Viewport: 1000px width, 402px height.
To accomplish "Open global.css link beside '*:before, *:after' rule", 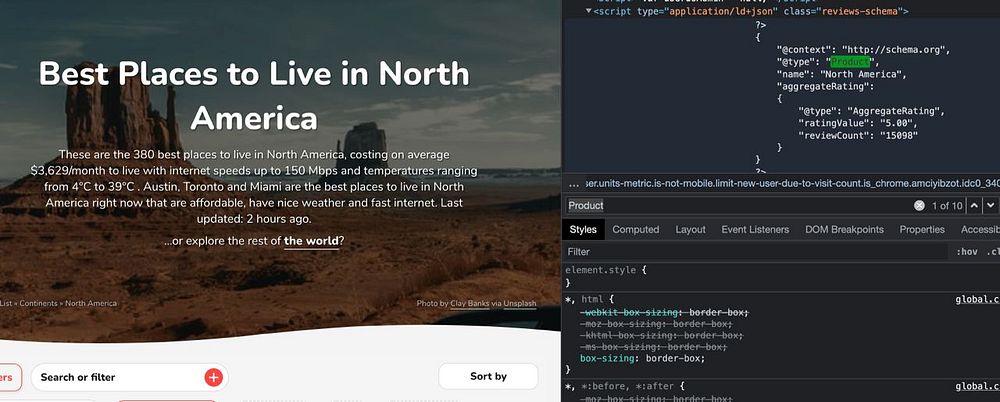I will pos(978,386).
